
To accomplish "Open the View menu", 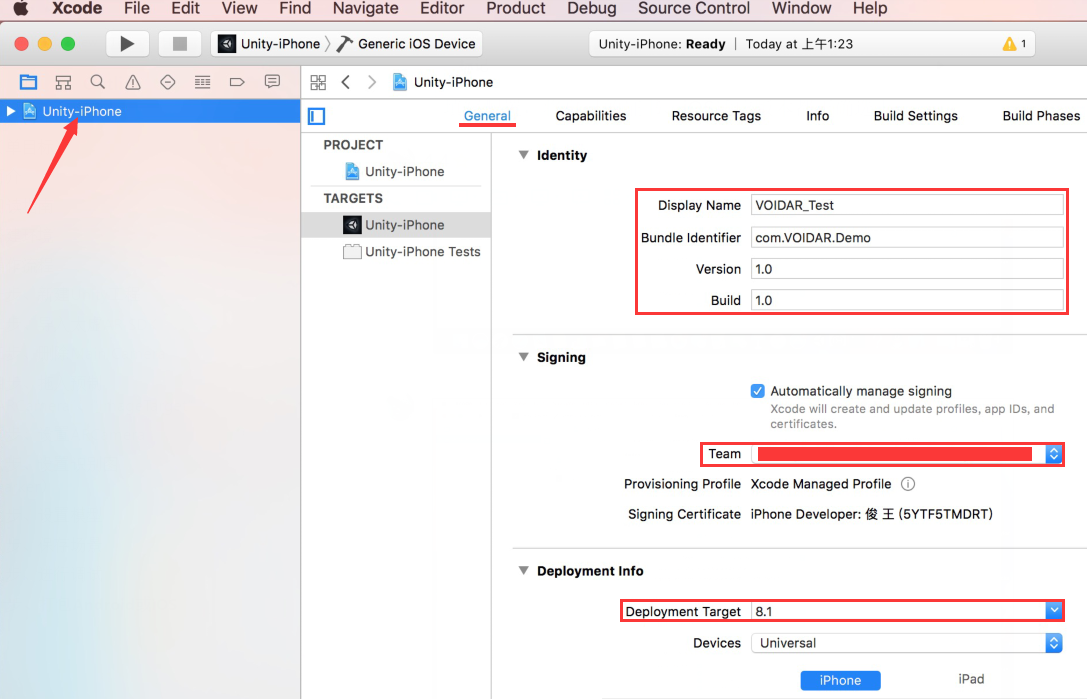I will [239, 8].
